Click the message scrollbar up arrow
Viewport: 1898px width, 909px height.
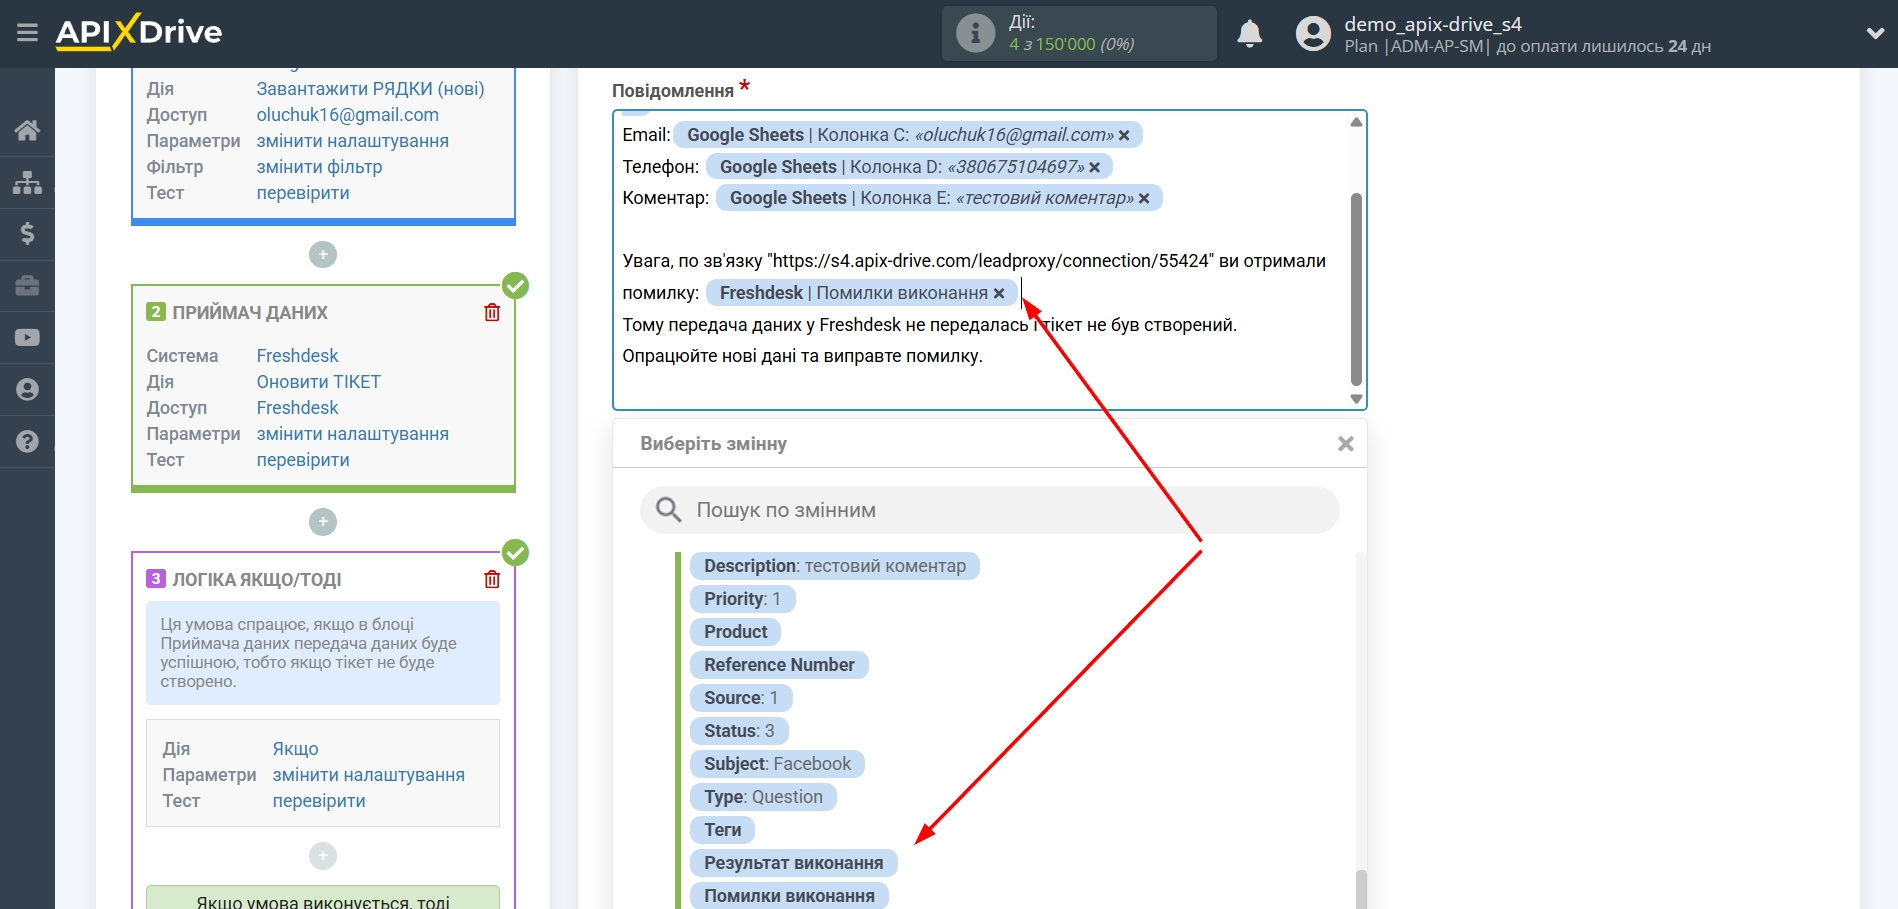click(x=1356, y=122)
